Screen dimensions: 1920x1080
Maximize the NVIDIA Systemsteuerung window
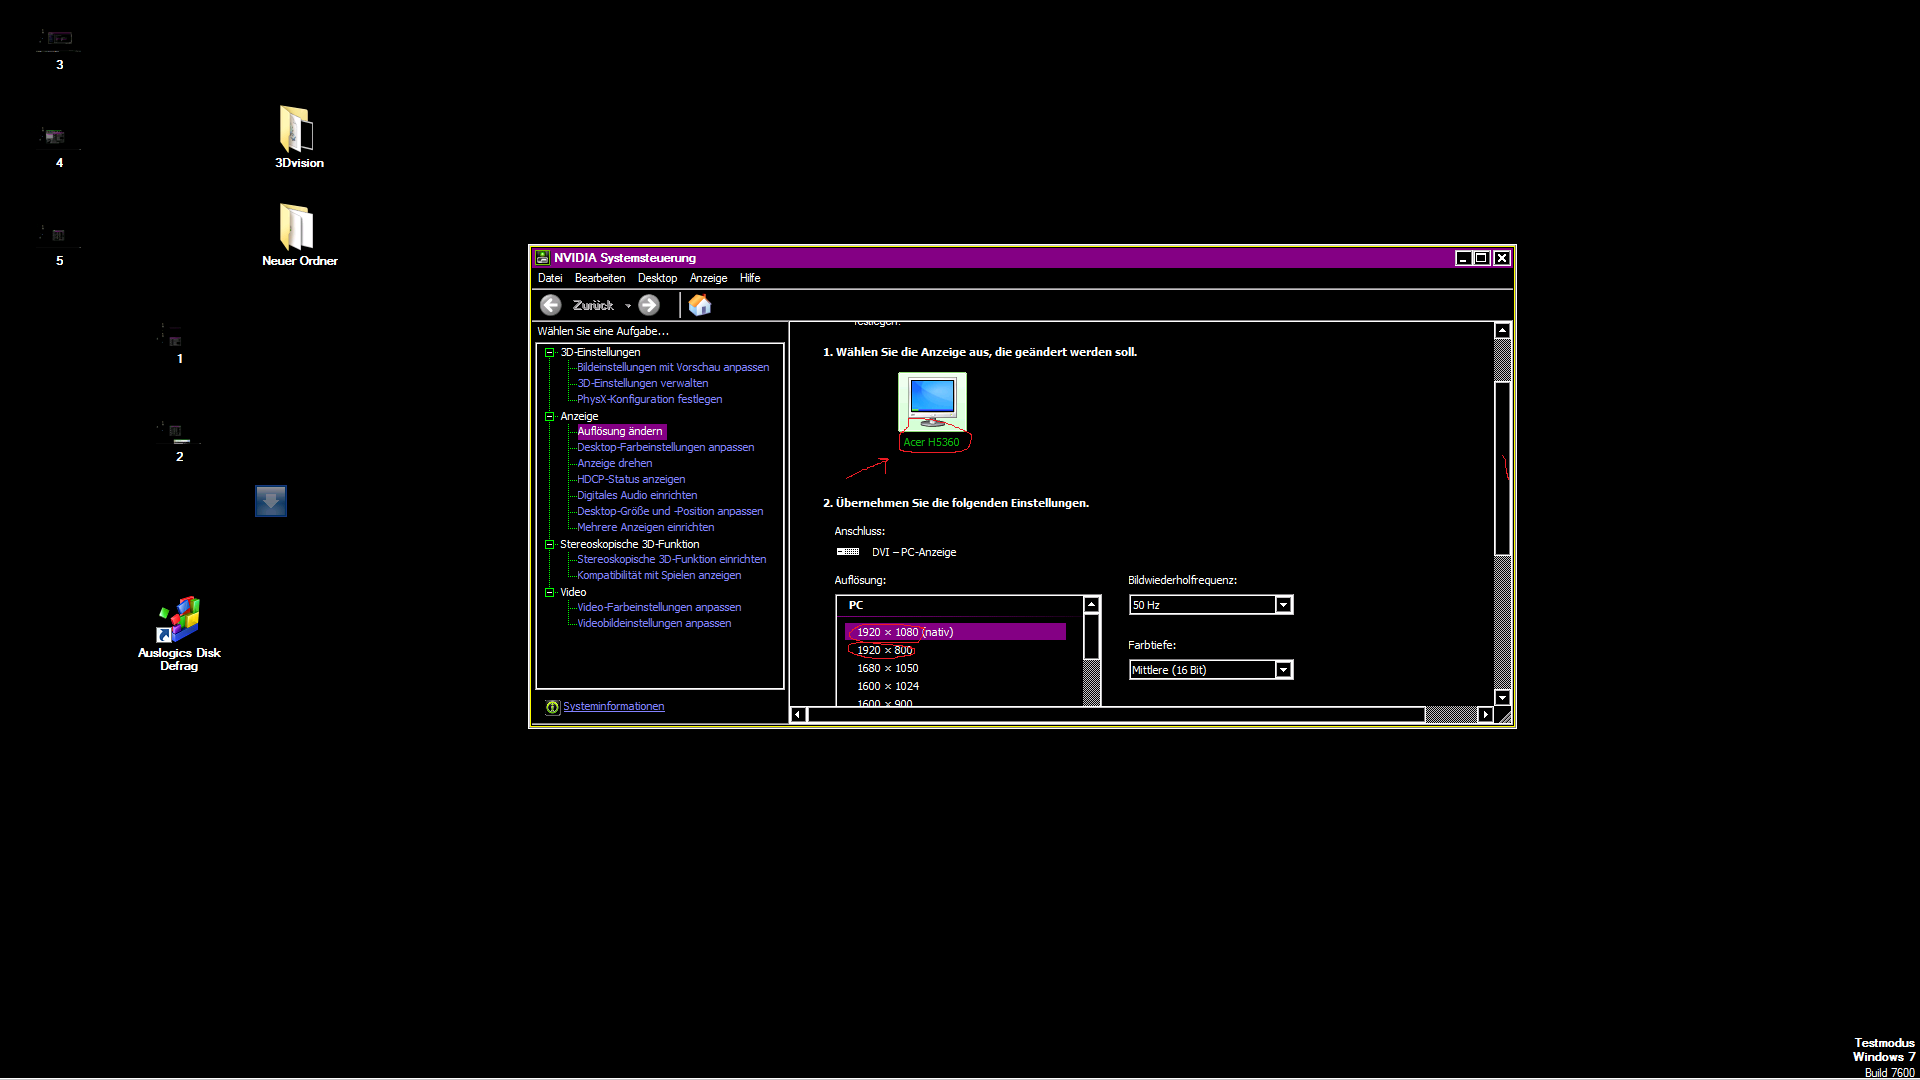point(1482,258)
